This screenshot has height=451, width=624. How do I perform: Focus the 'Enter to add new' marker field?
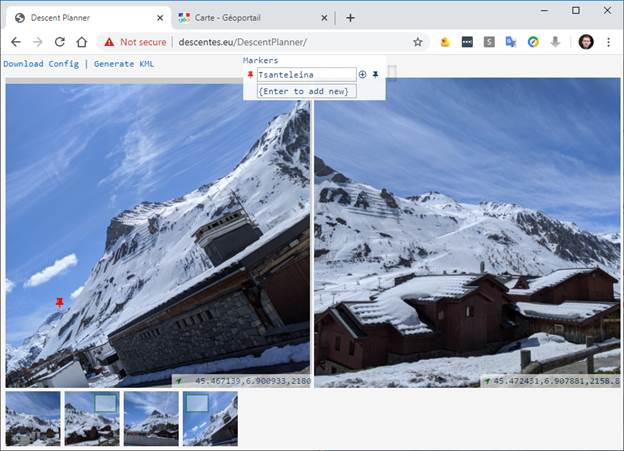click(x=306, y=91)
